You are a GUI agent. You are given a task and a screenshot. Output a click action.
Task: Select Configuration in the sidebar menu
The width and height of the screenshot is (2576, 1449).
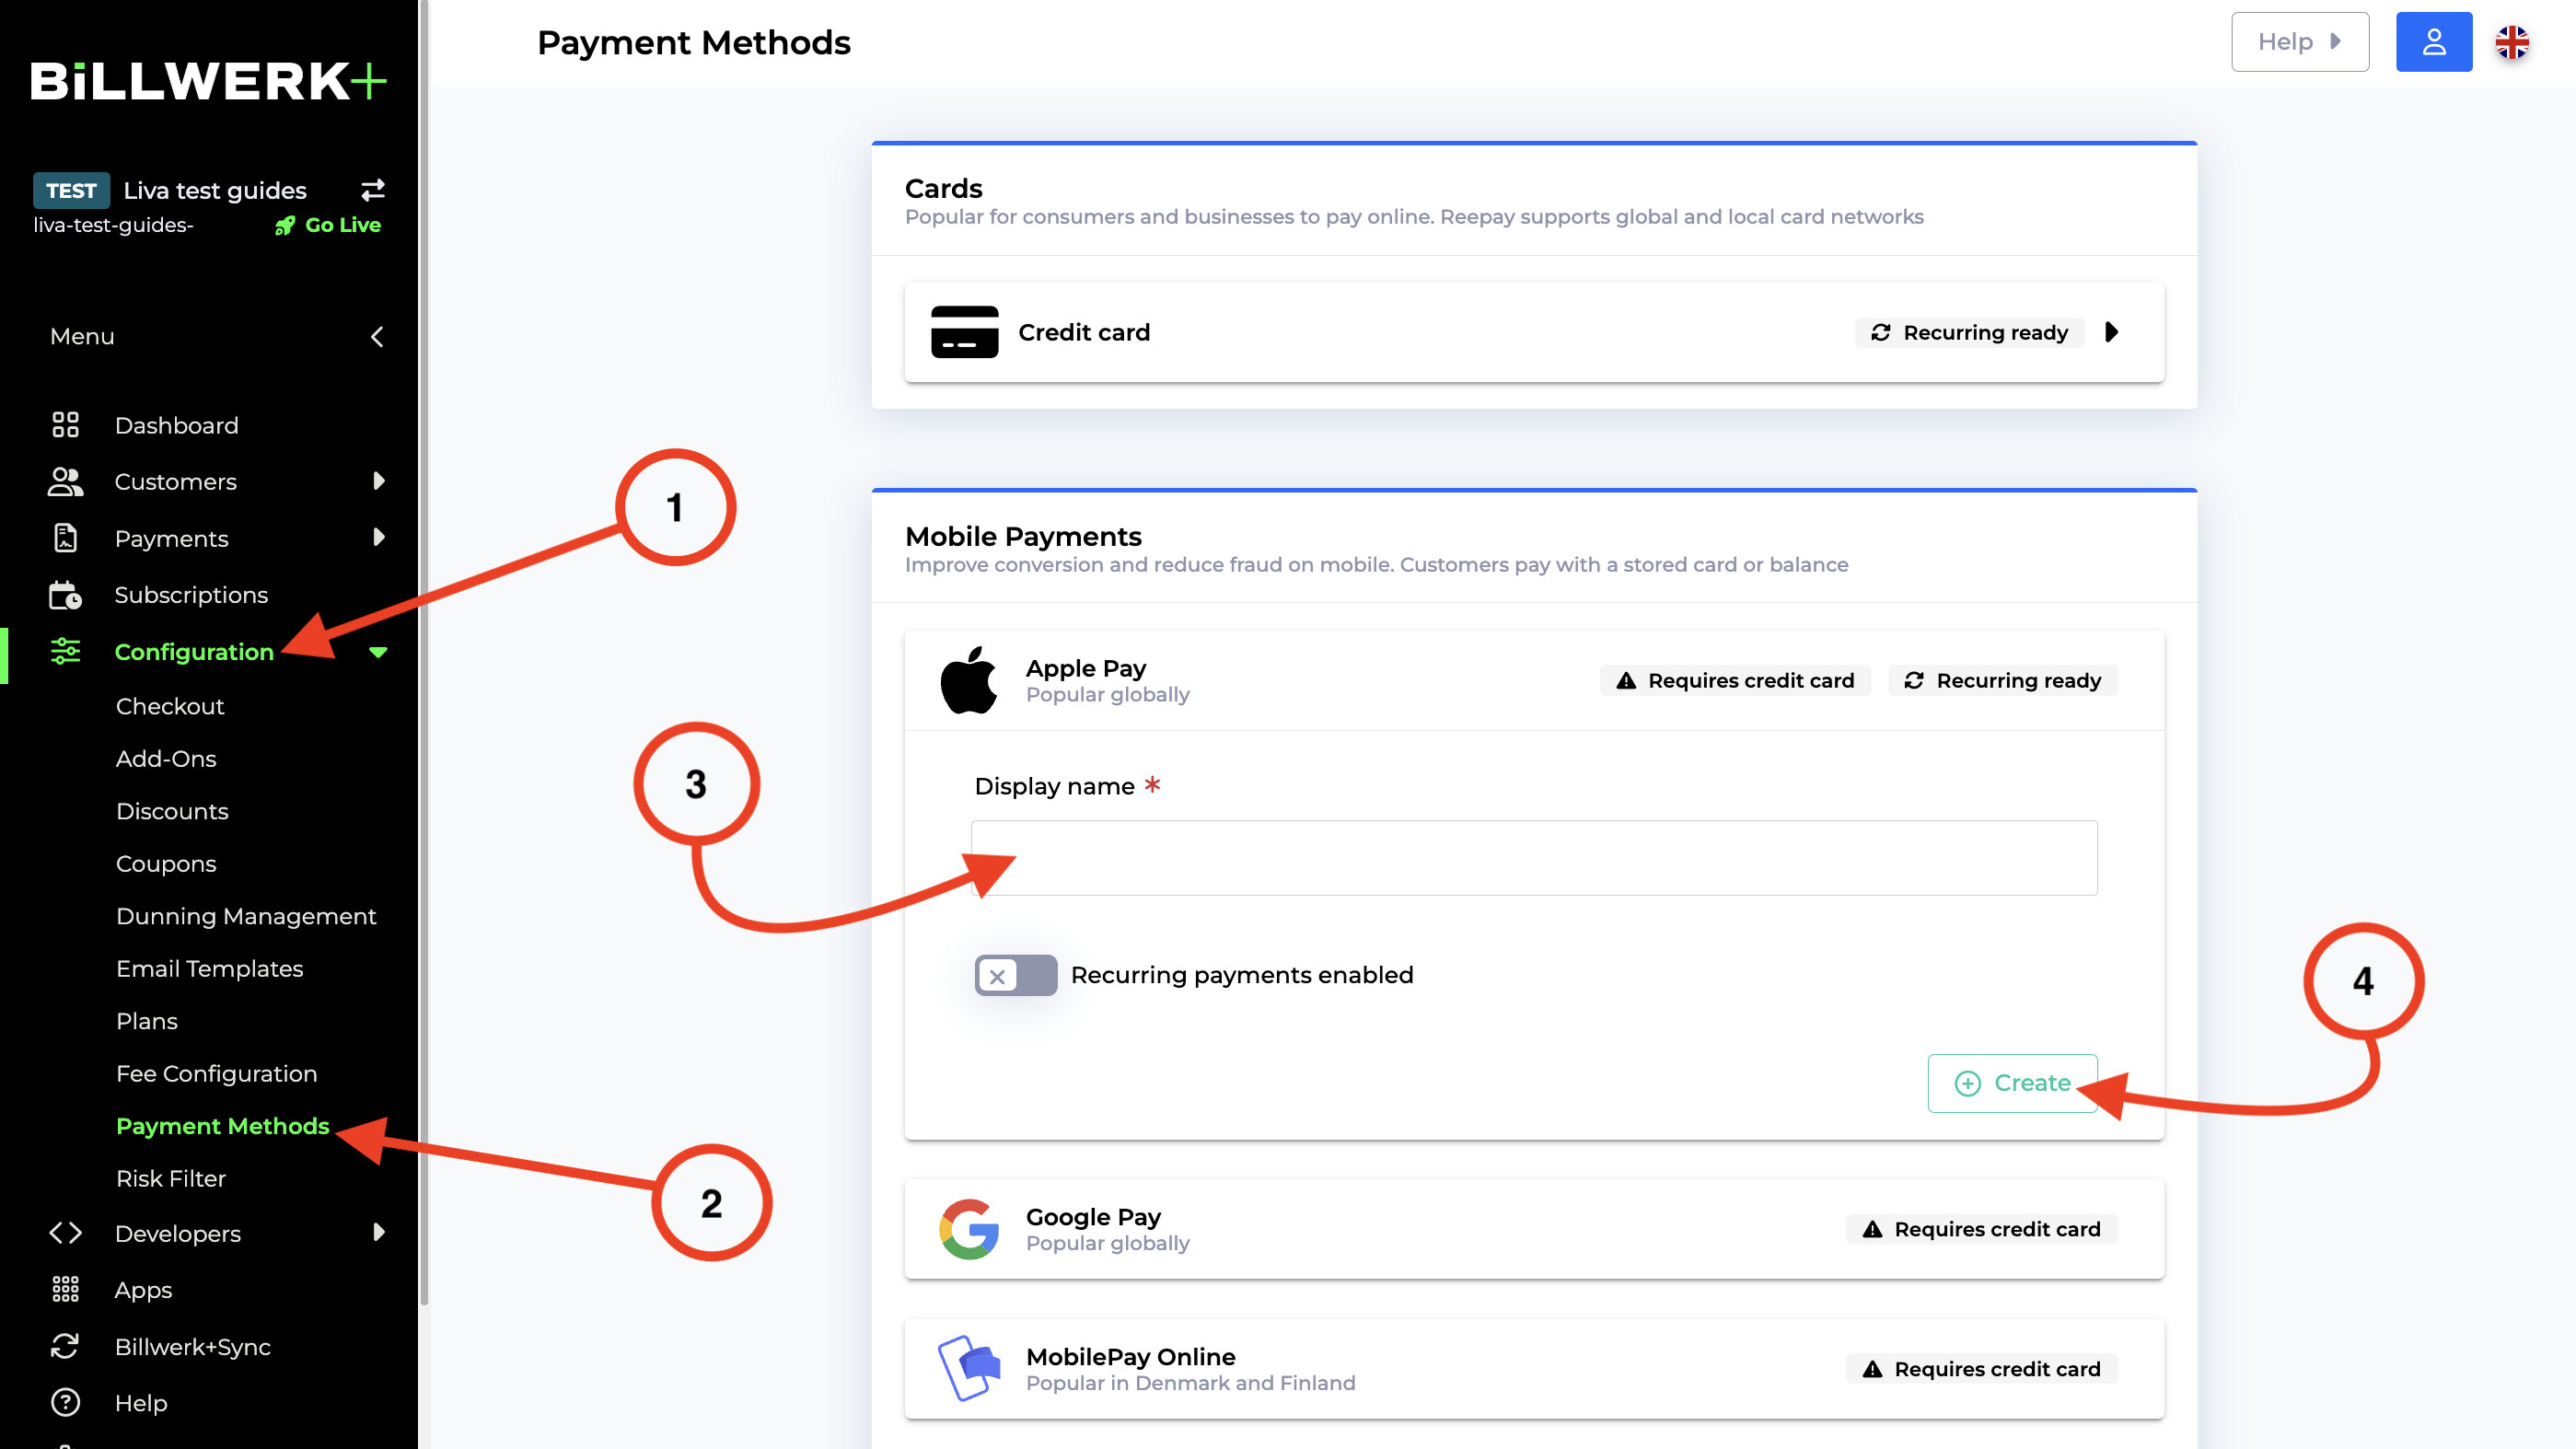[x=194, y=651]
